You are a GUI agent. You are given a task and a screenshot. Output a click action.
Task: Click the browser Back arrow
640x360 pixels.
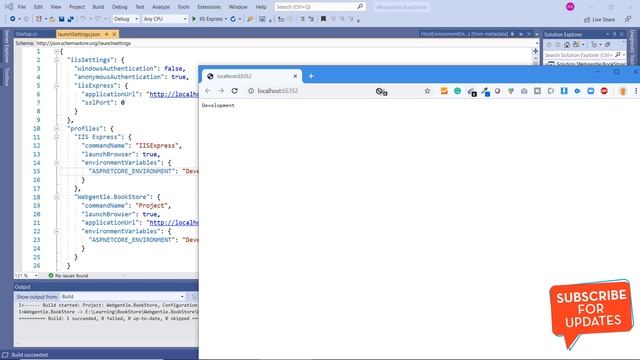[x=208, y=91]
